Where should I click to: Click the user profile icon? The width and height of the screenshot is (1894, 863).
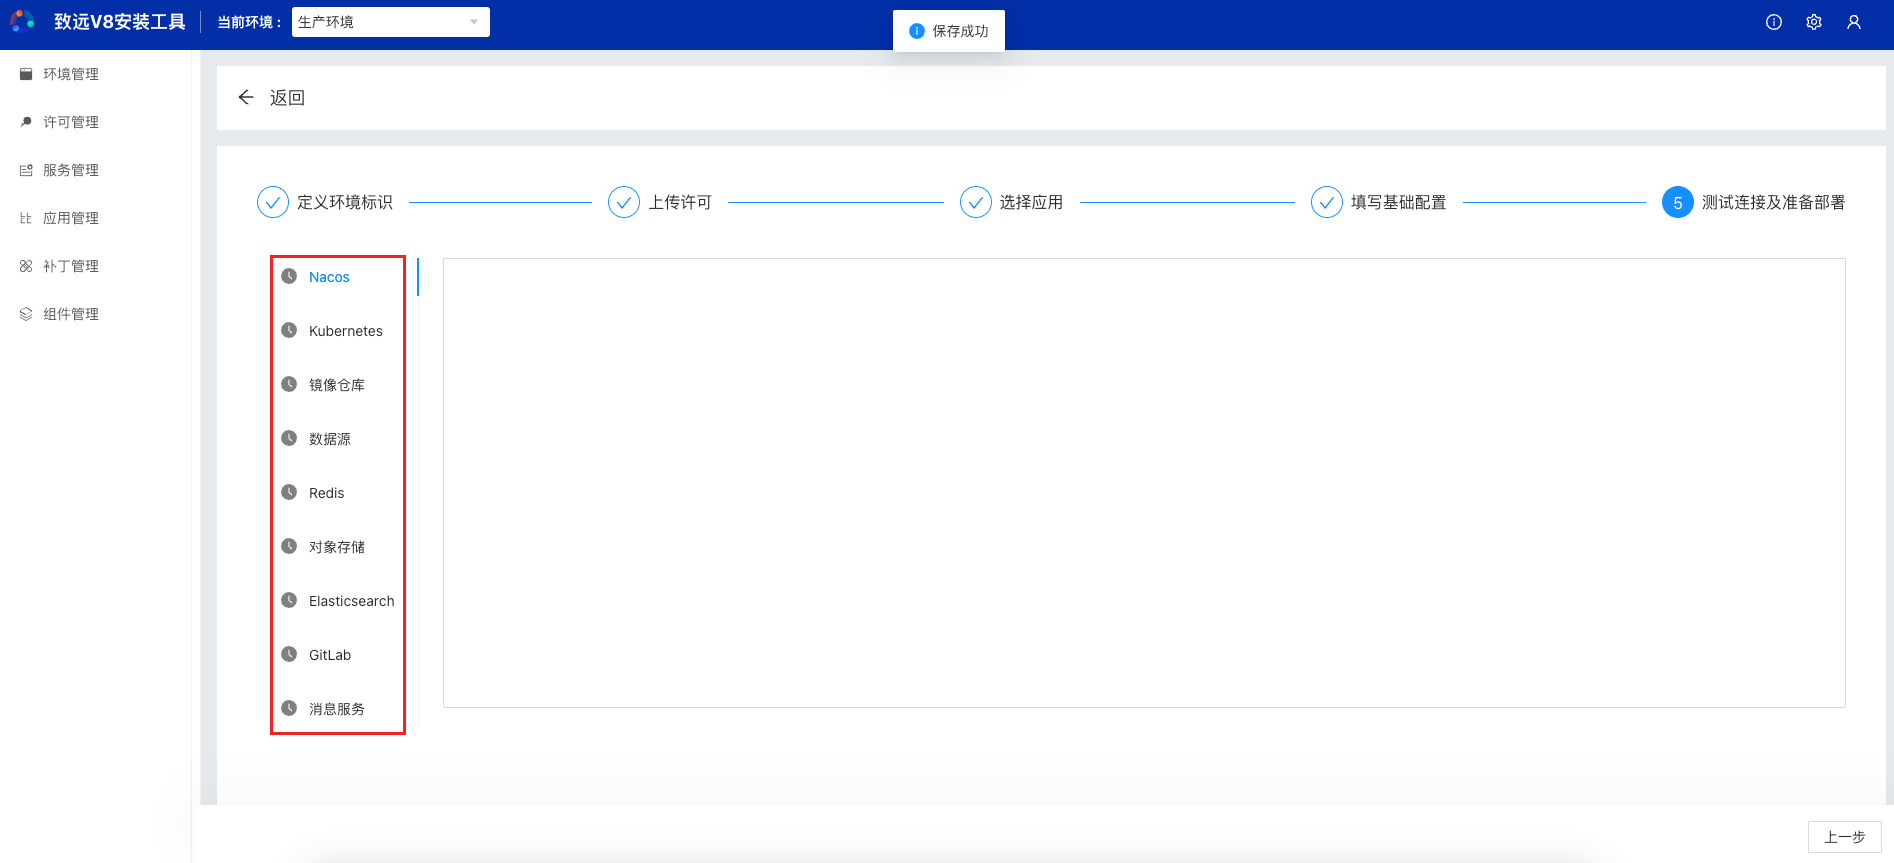point(1854,22)
